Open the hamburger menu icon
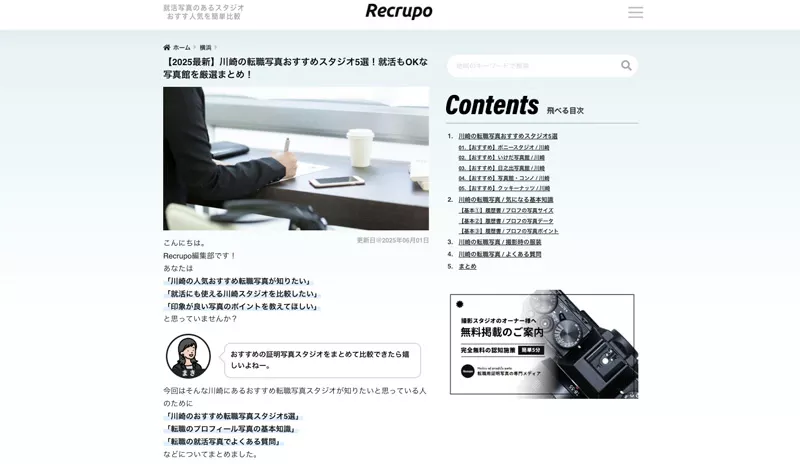 635,12
